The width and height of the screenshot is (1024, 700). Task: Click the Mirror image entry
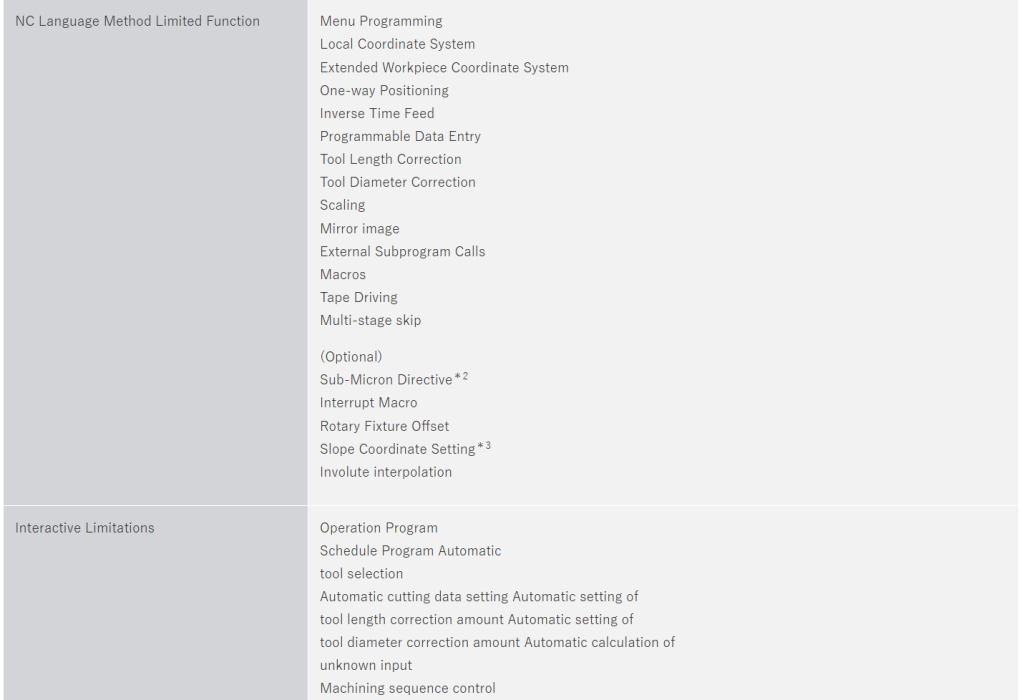point(359,229)
